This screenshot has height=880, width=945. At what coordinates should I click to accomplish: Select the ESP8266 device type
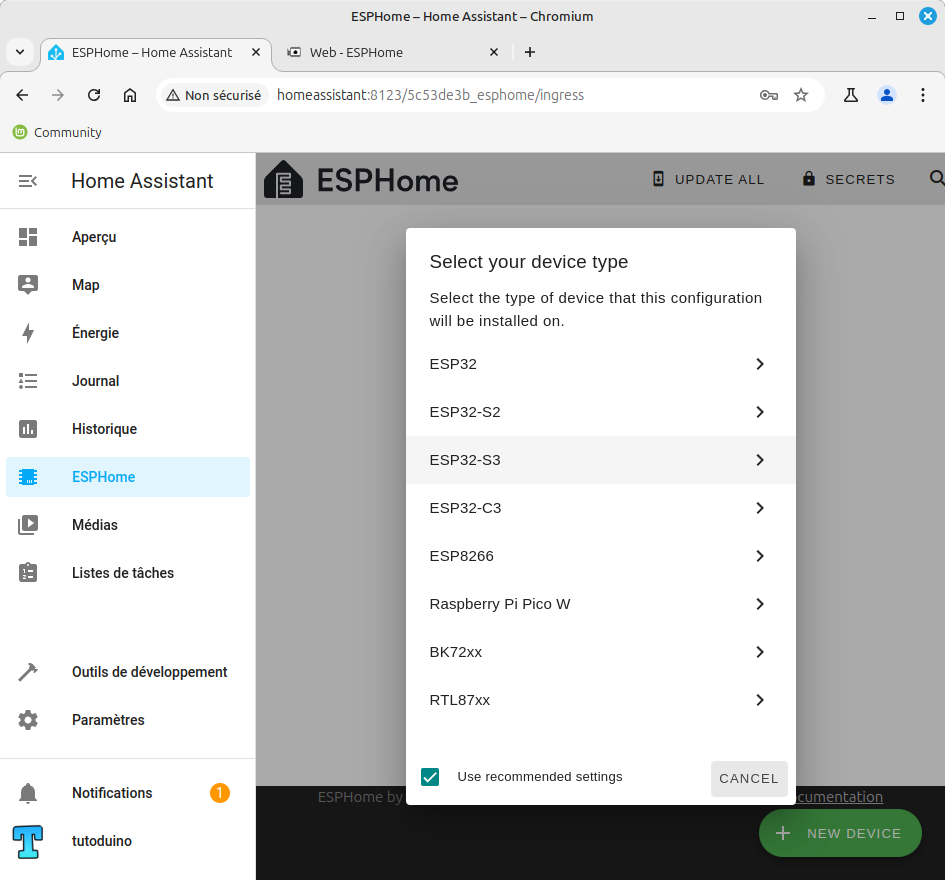pyautogui.click(x=601, y=556)
